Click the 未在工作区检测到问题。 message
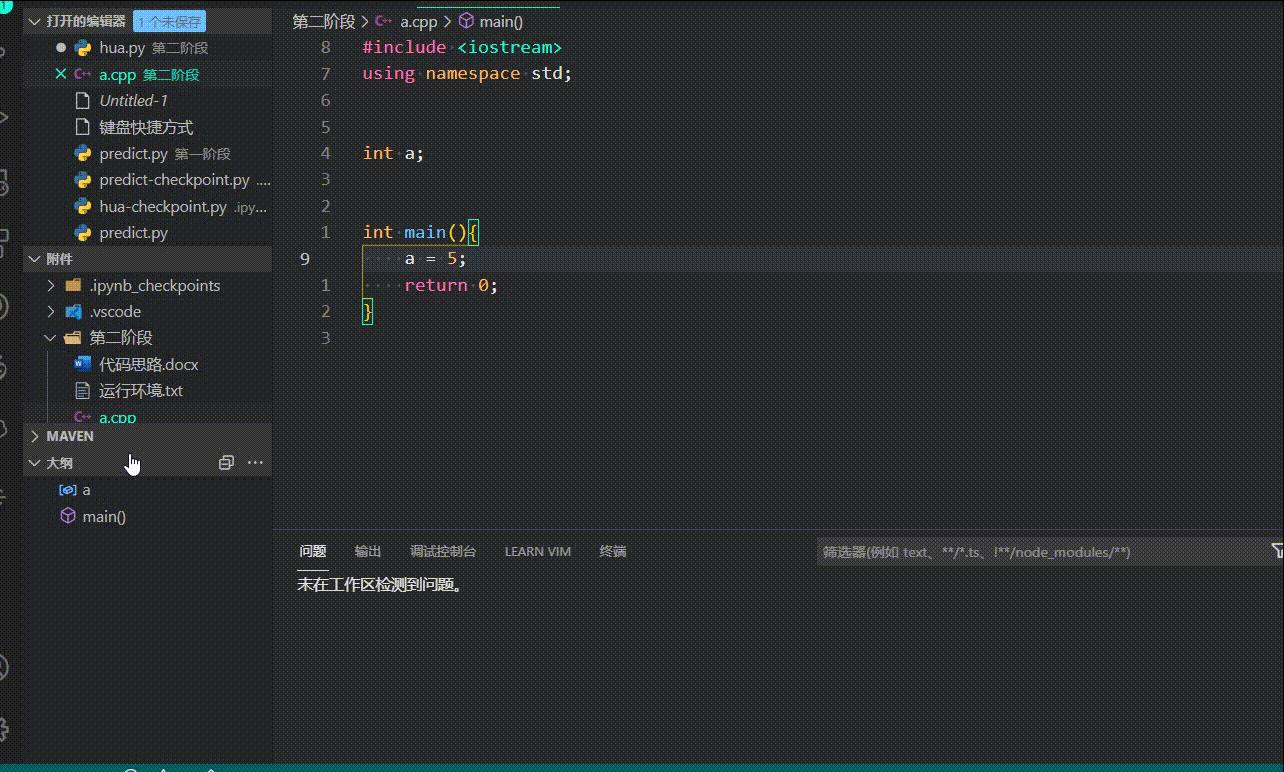 pos(381,585)
